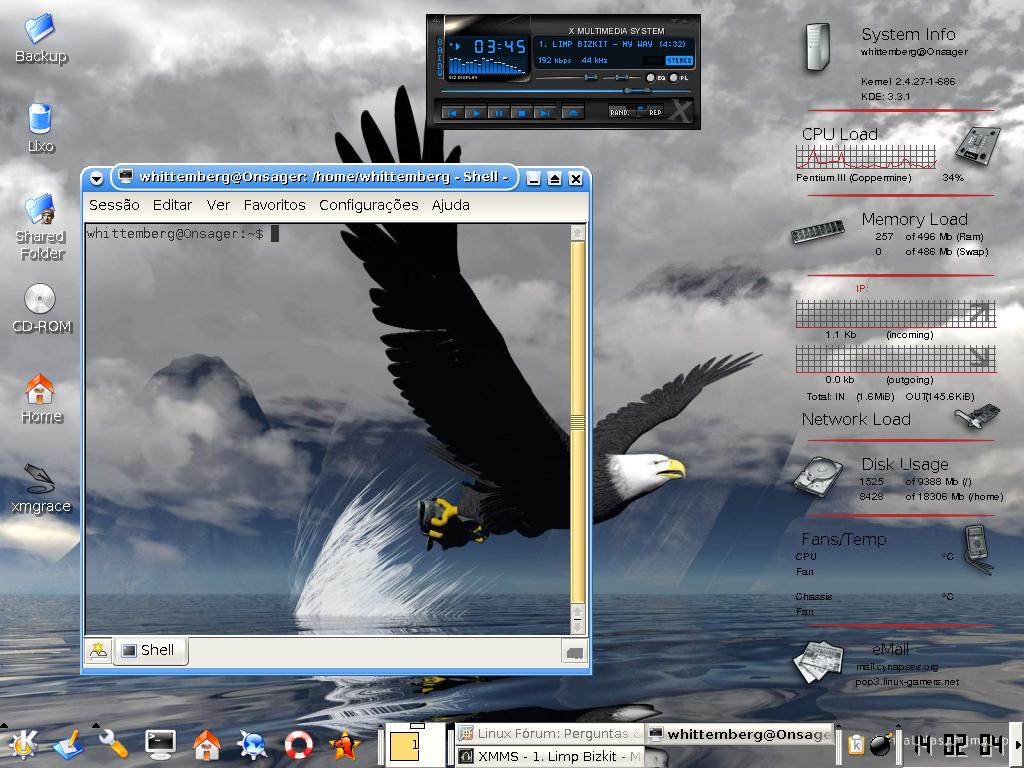
Task: Click the XMMS eject open-file button
Action: point(573,113)
